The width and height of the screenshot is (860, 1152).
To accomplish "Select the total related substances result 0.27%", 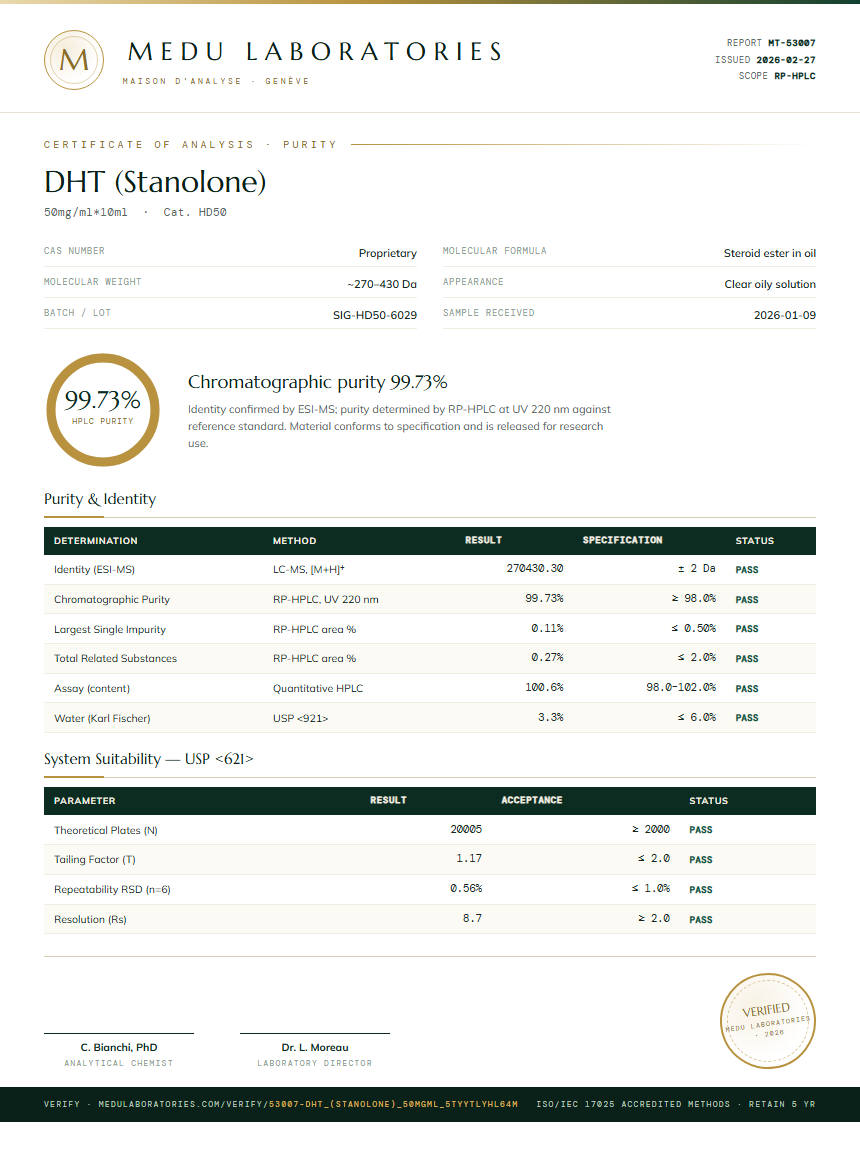I will [547, 658].
